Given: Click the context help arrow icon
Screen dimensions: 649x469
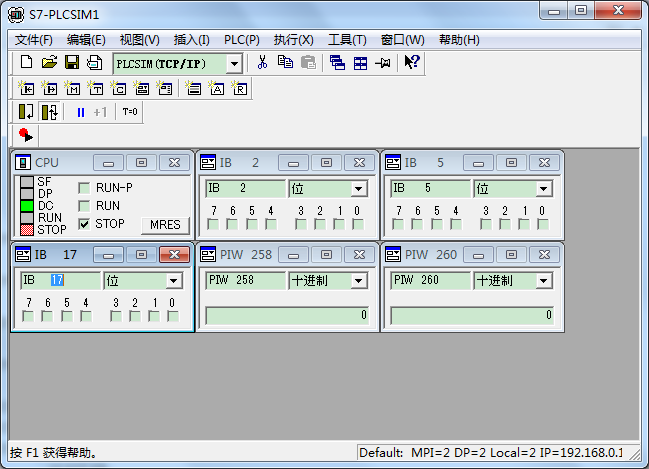Looking at the screenshot, I should (412, 63).
